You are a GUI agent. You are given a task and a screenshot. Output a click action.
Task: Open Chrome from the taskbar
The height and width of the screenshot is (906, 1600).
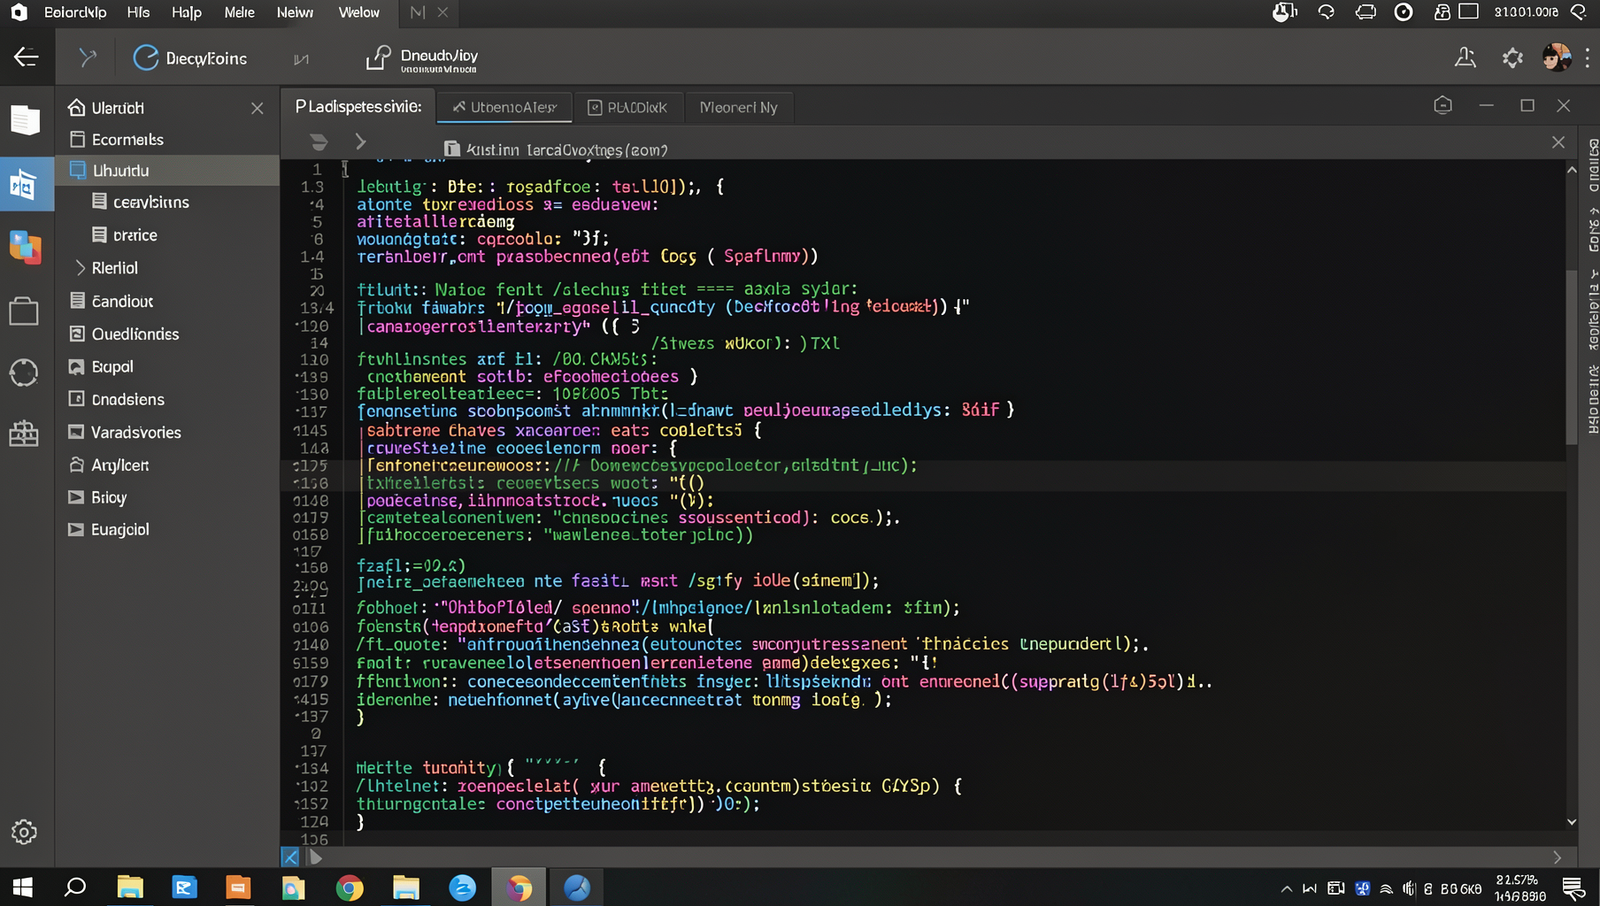349,887
